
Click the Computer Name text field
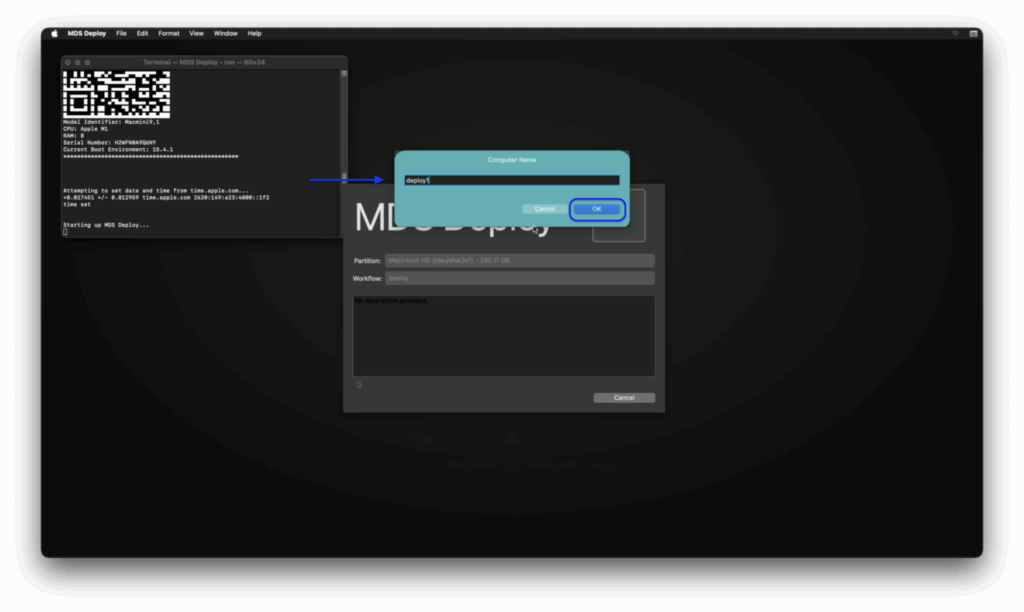[x=511, y=180]
